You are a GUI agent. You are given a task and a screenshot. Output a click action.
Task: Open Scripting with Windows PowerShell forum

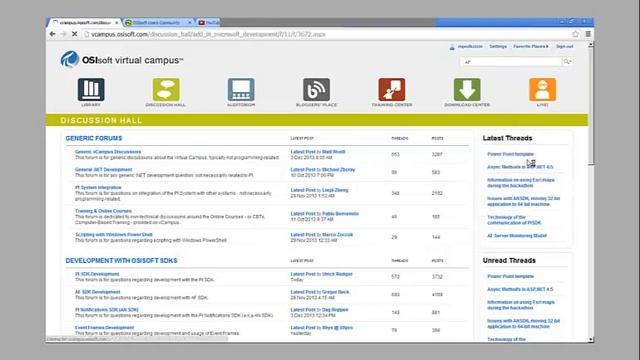(113, 235)
